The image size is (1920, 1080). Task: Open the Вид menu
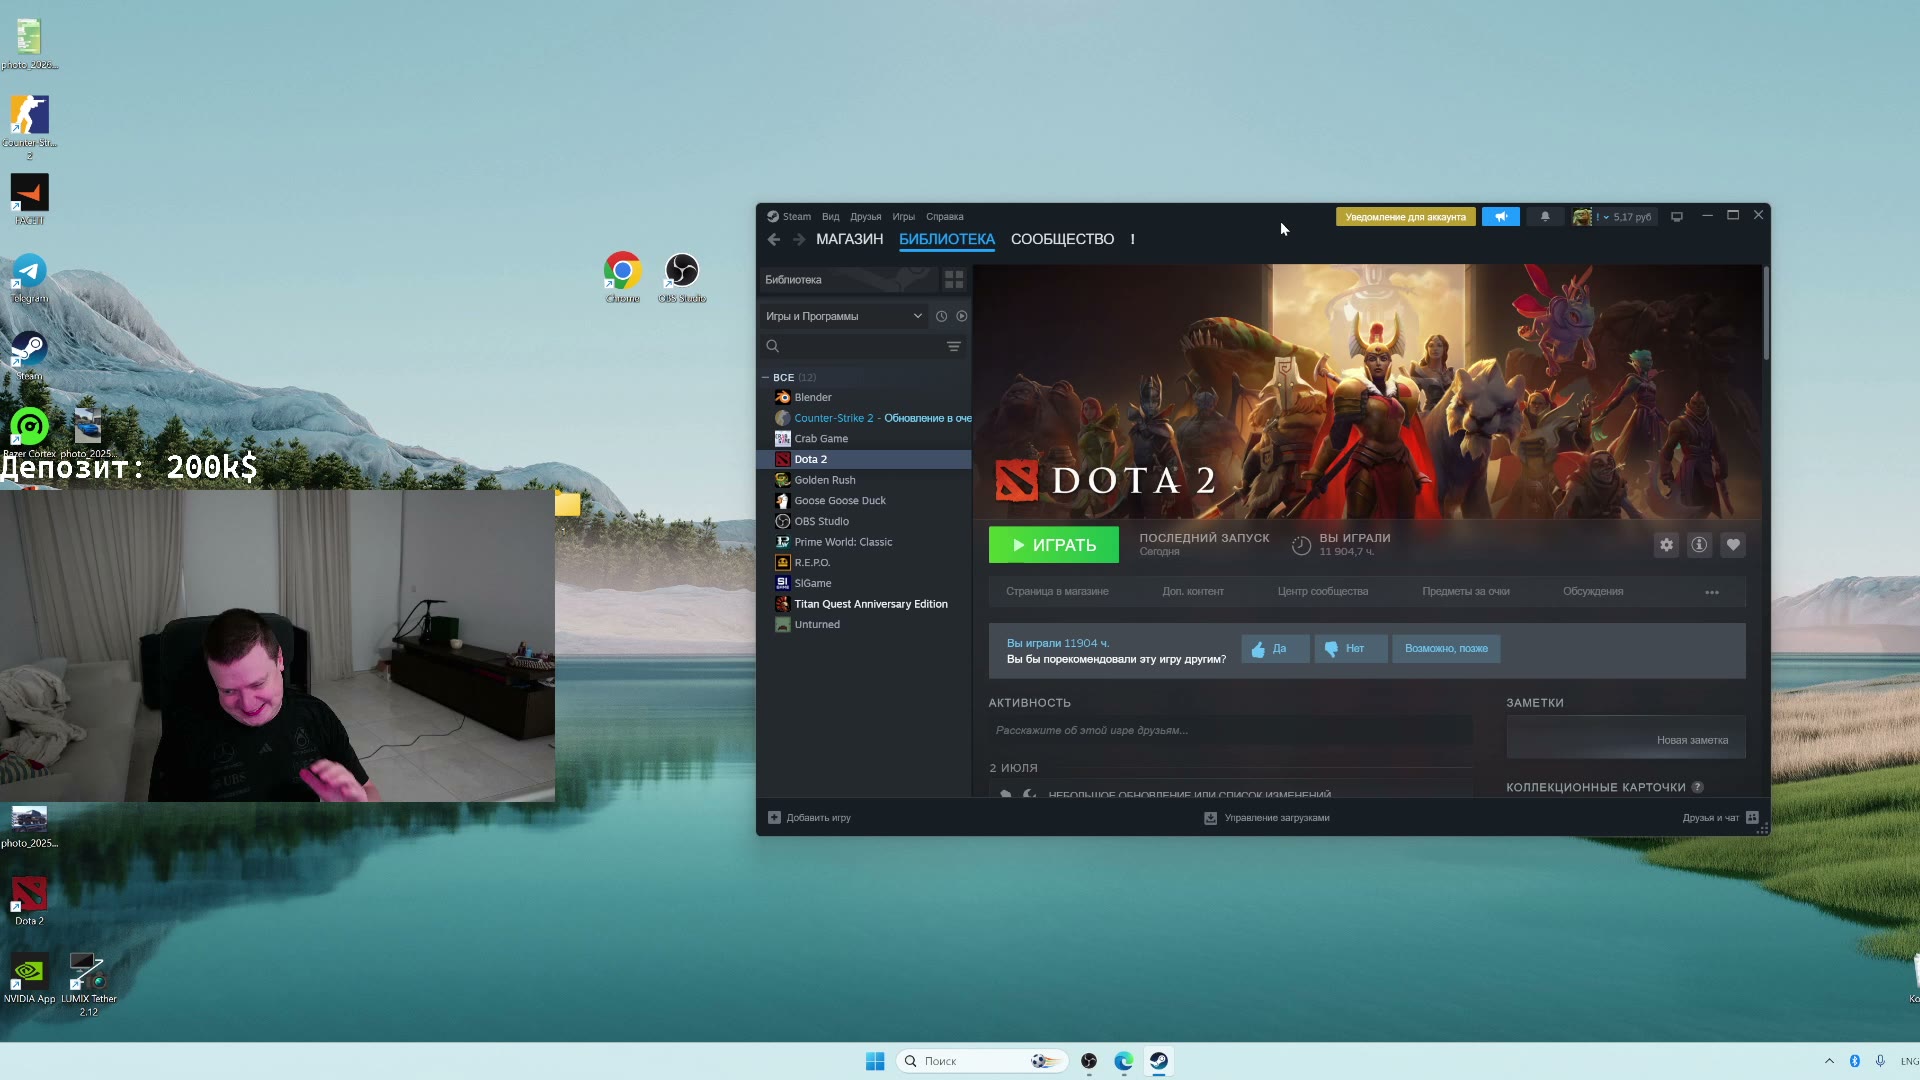[831, 217]
